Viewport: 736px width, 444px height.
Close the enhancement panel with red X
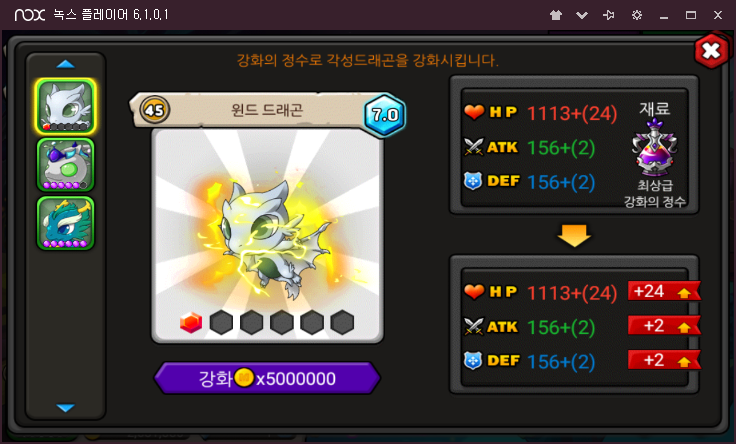click(712, 51)
